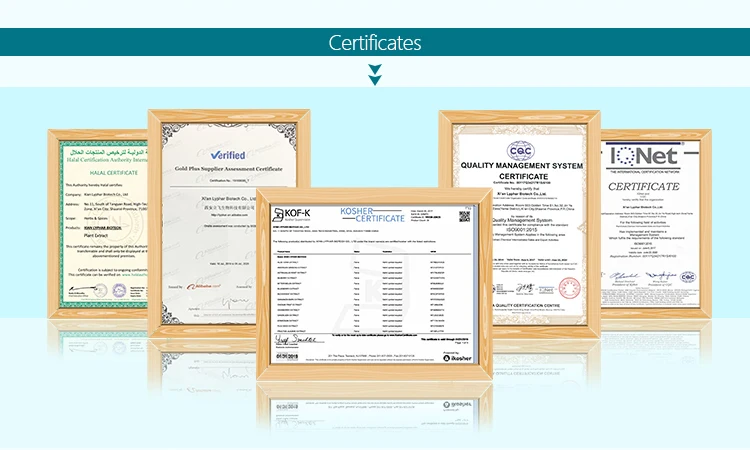Click the CQC globe logo
The image size is (750, 450).
point(520,151)
